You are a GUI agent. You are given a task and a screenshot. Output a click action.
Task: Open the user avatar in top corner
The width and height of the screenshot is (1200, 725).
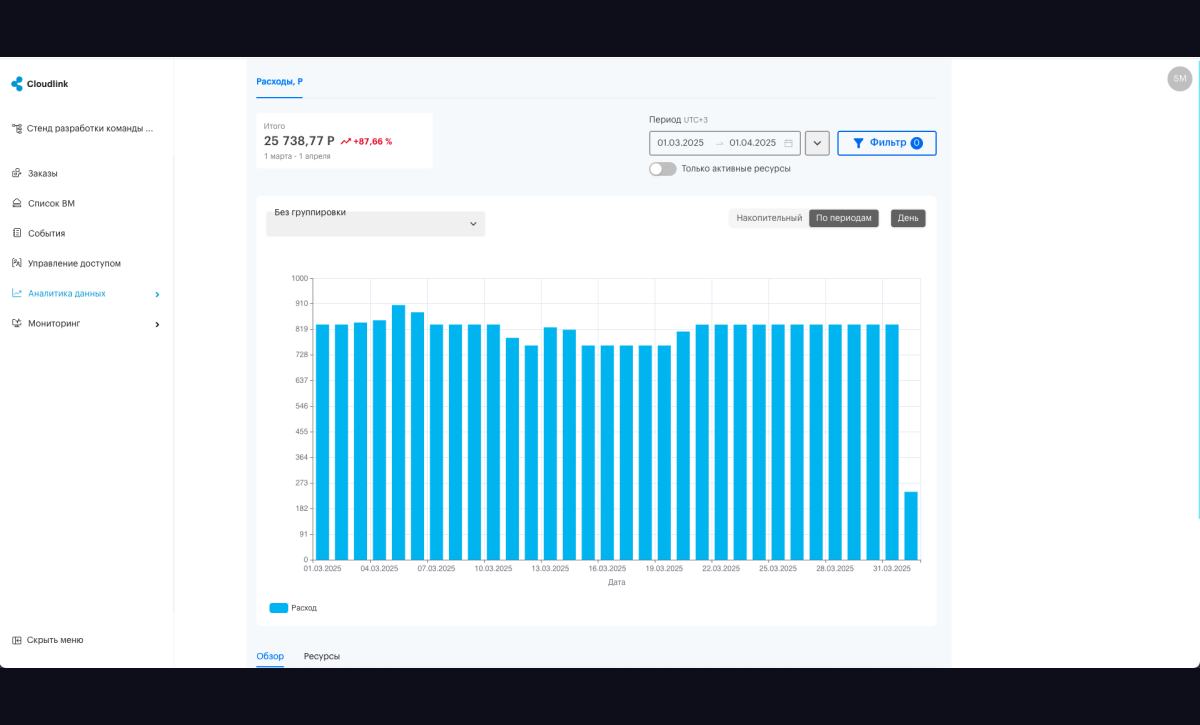tap(1180, 79)
